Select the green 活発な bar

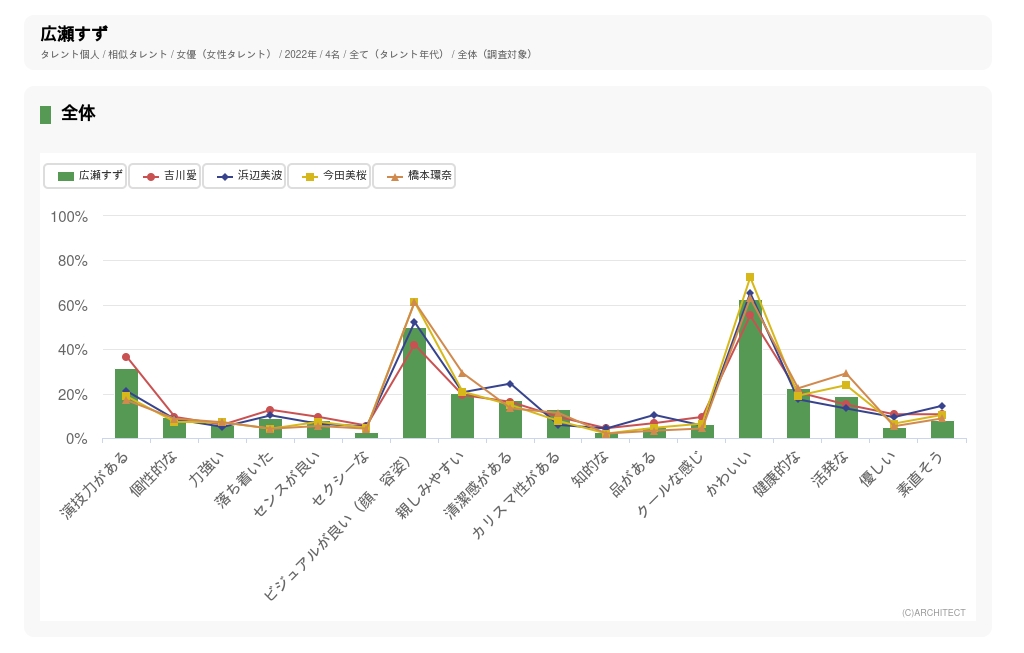(846, 418)
